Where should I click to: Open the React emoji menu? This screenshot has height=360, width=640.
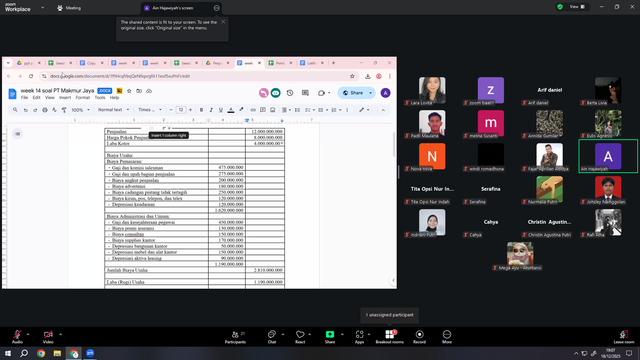(x=300, y=336)
